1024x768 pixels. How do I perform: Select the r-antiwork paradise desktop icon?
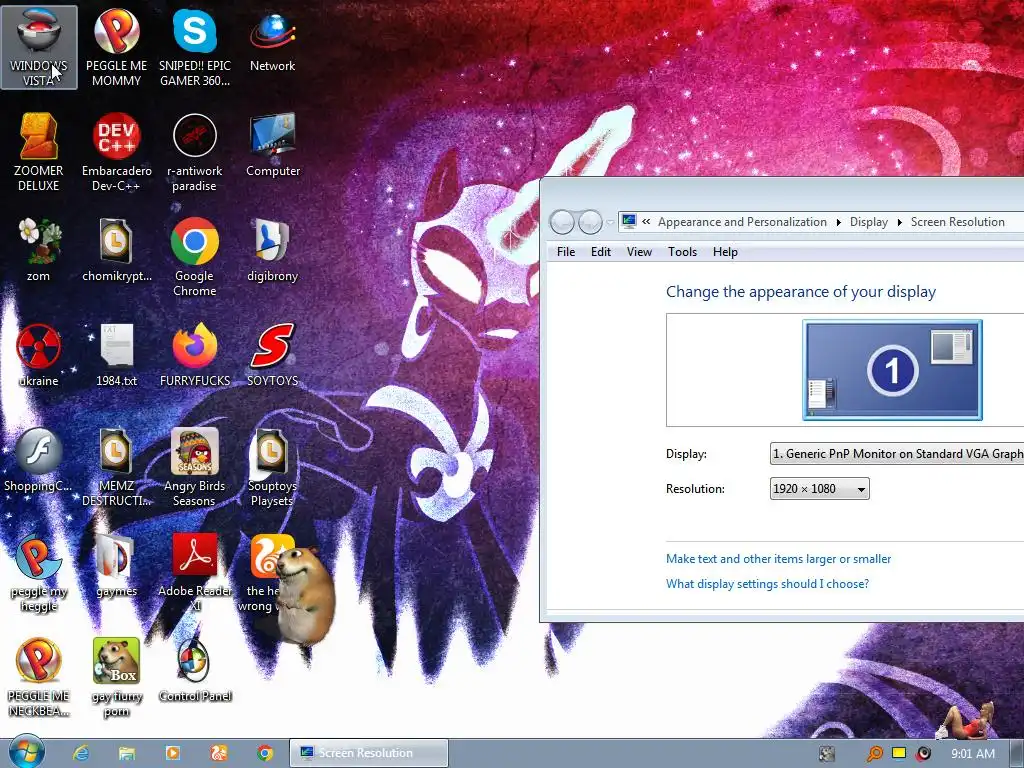pos(195,152)
